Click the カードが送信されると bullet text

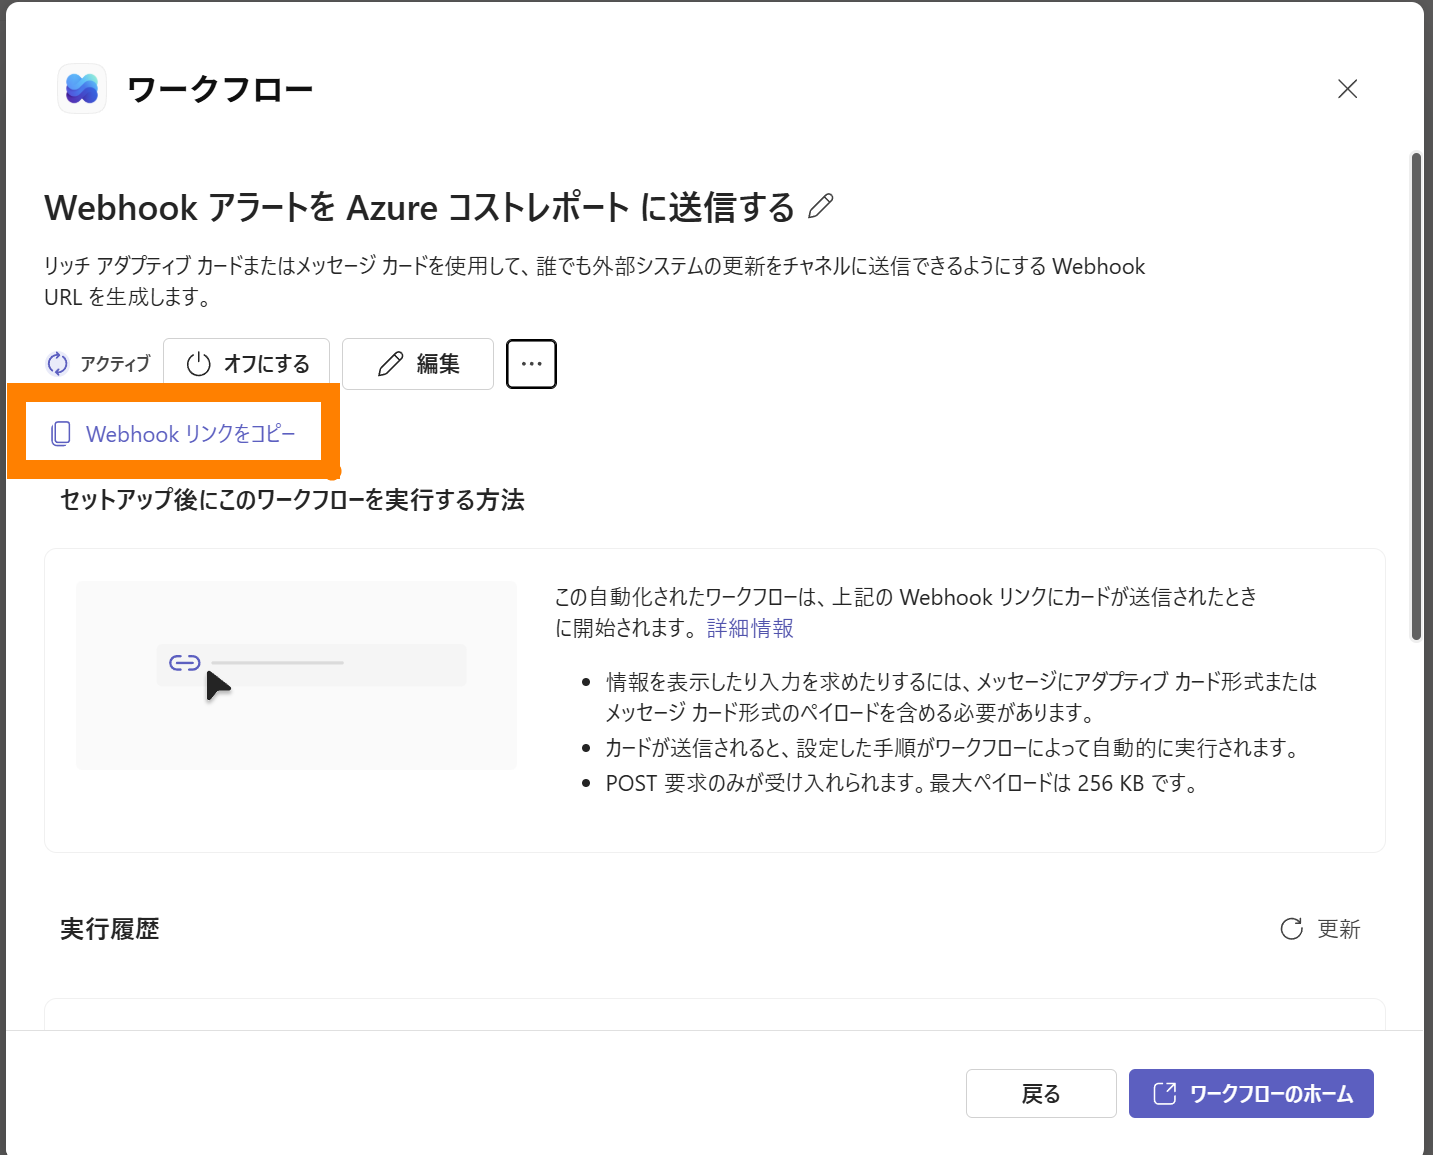tap(952, 748)
